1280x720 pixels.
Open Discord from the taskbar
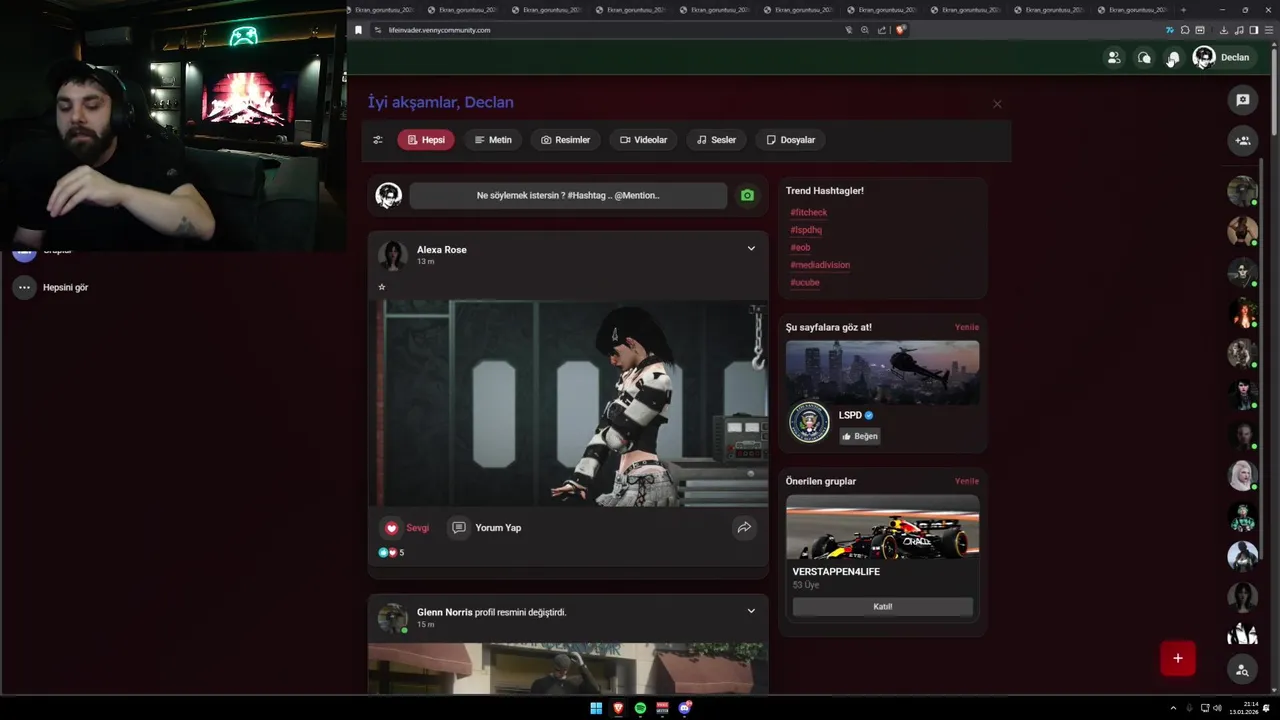pos(685,708)
